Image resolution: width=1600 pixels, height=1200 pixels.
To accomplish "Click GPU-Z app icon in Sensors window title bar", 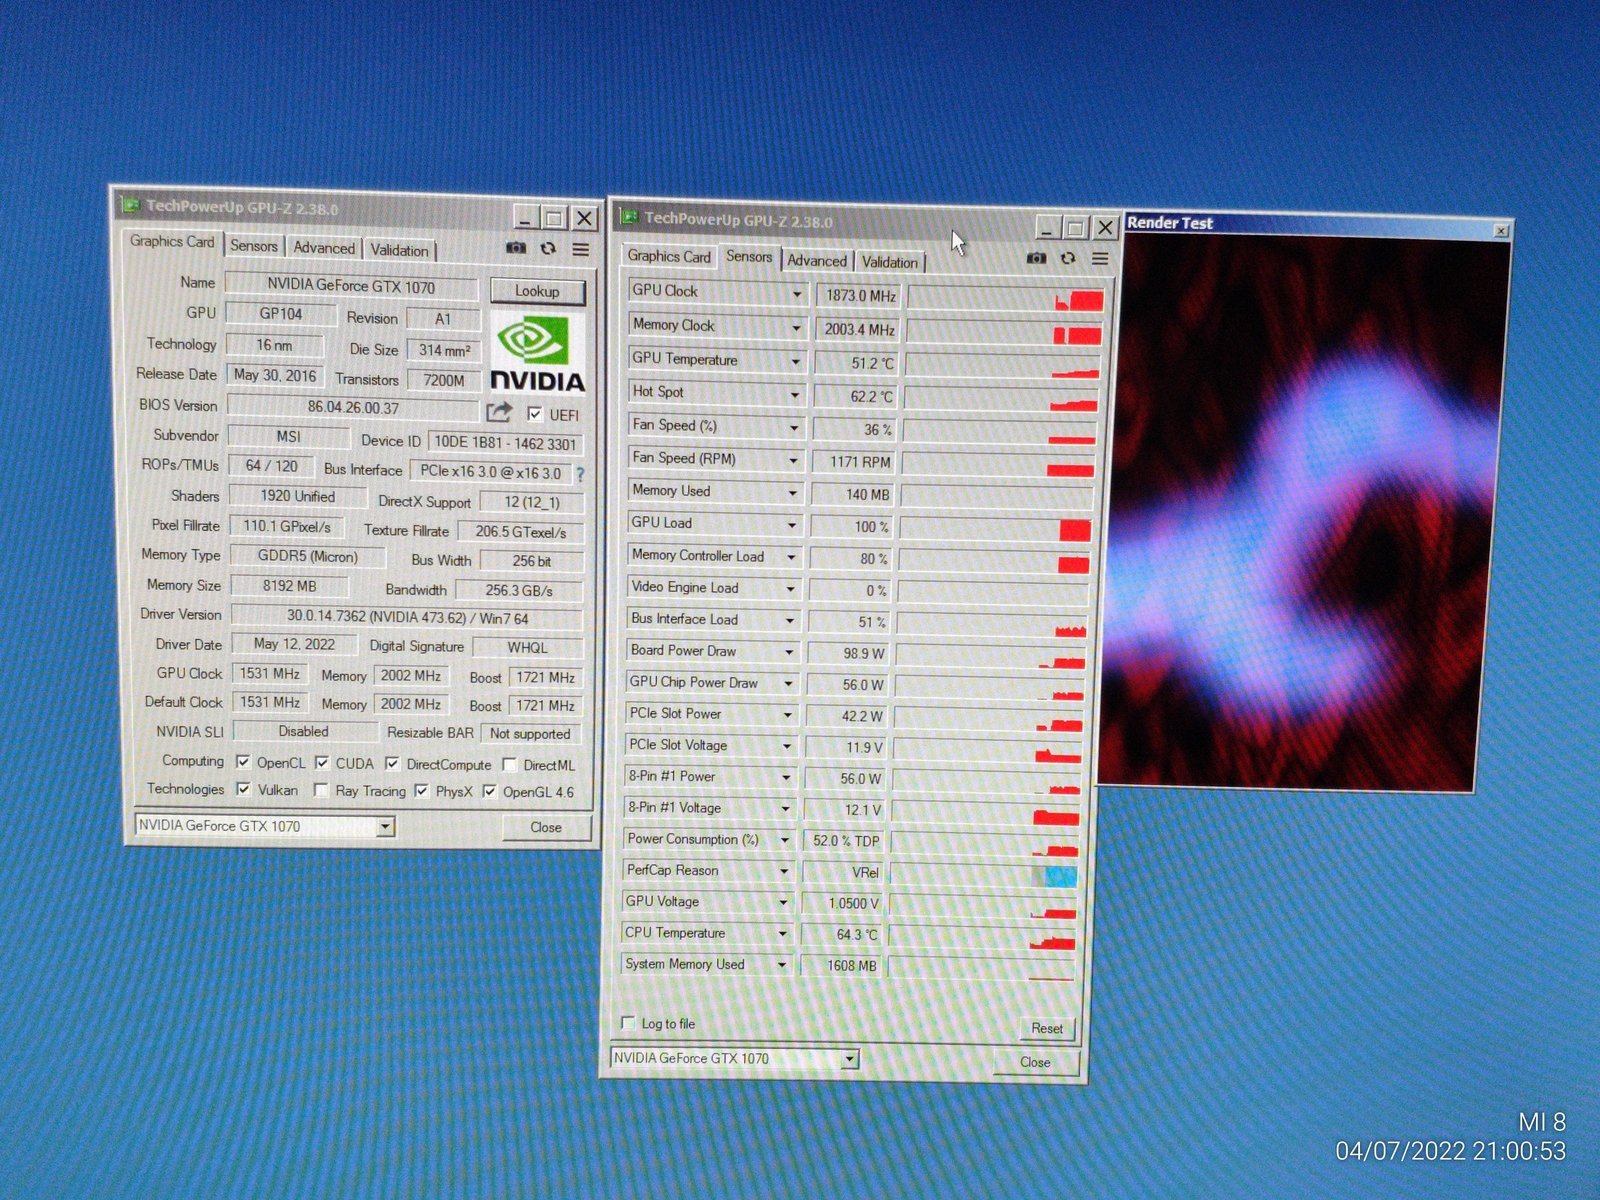I will pyautogui.click(x=629, y=216).
